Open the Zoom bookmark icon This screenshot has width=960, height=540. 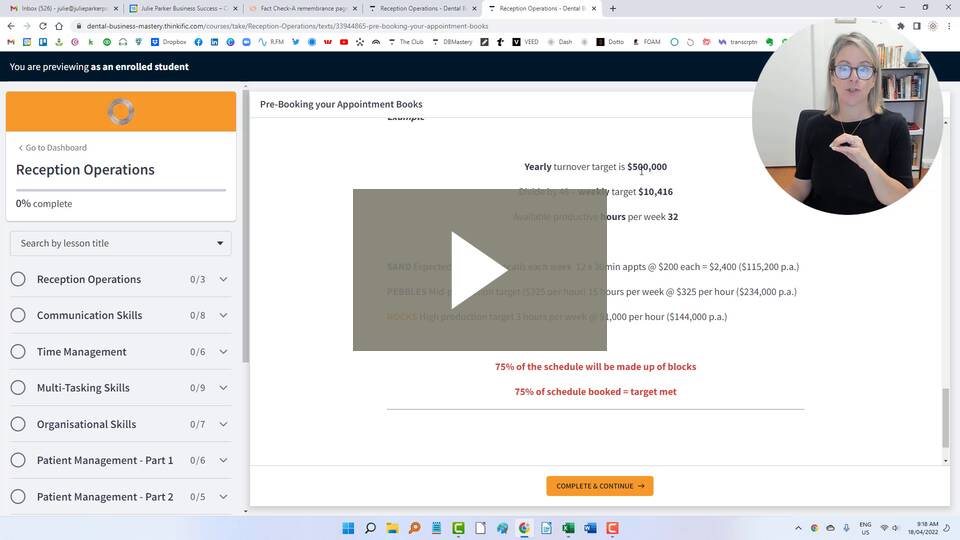(x=246, y=42)
